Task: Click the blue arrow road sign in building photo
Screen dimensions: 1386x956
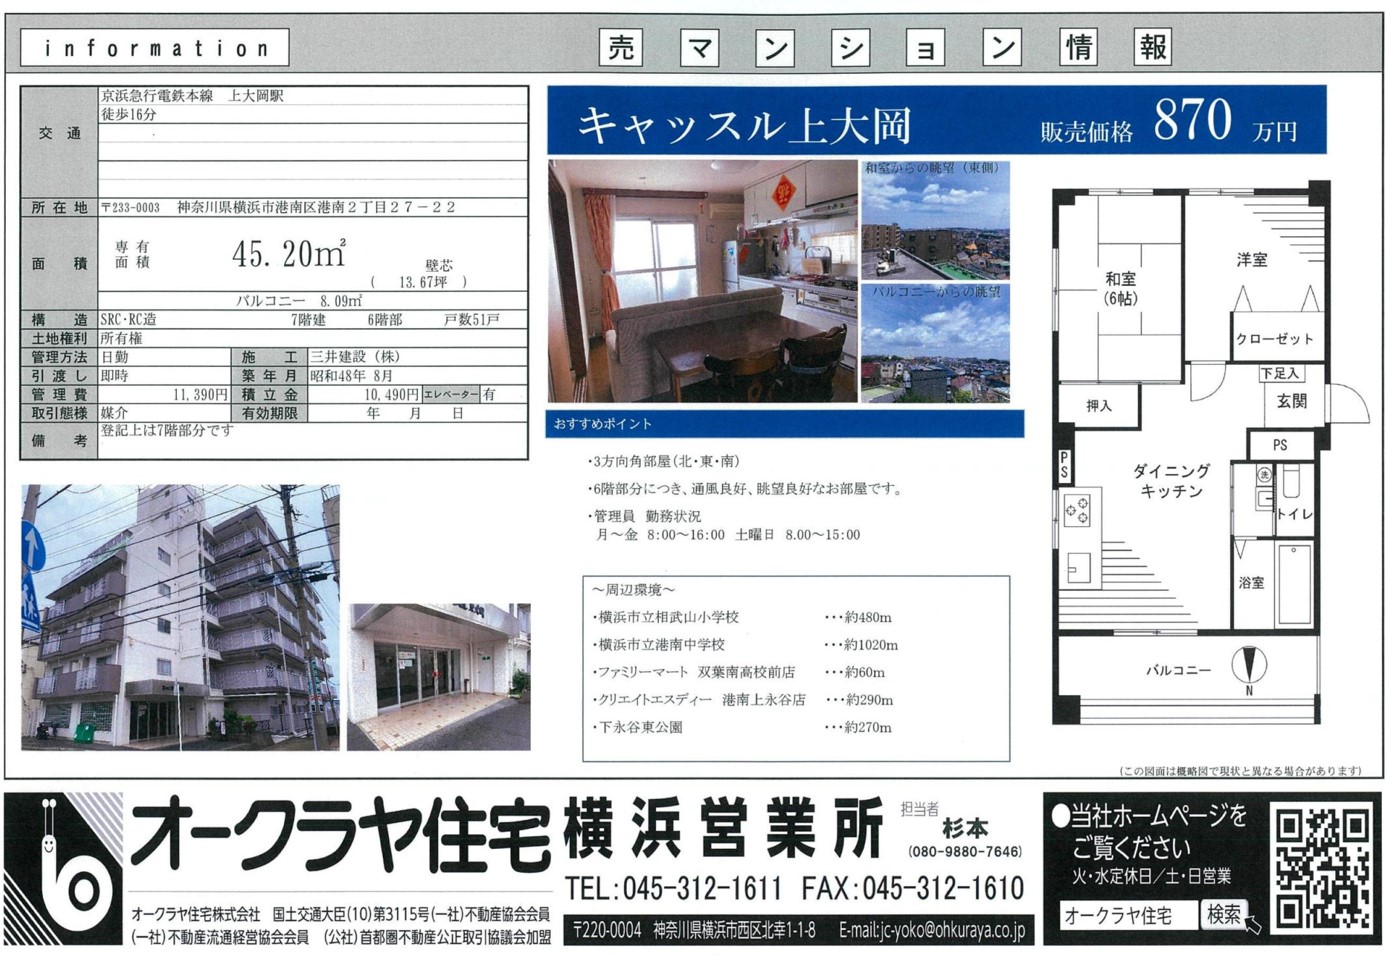Action: coord(32,547)
